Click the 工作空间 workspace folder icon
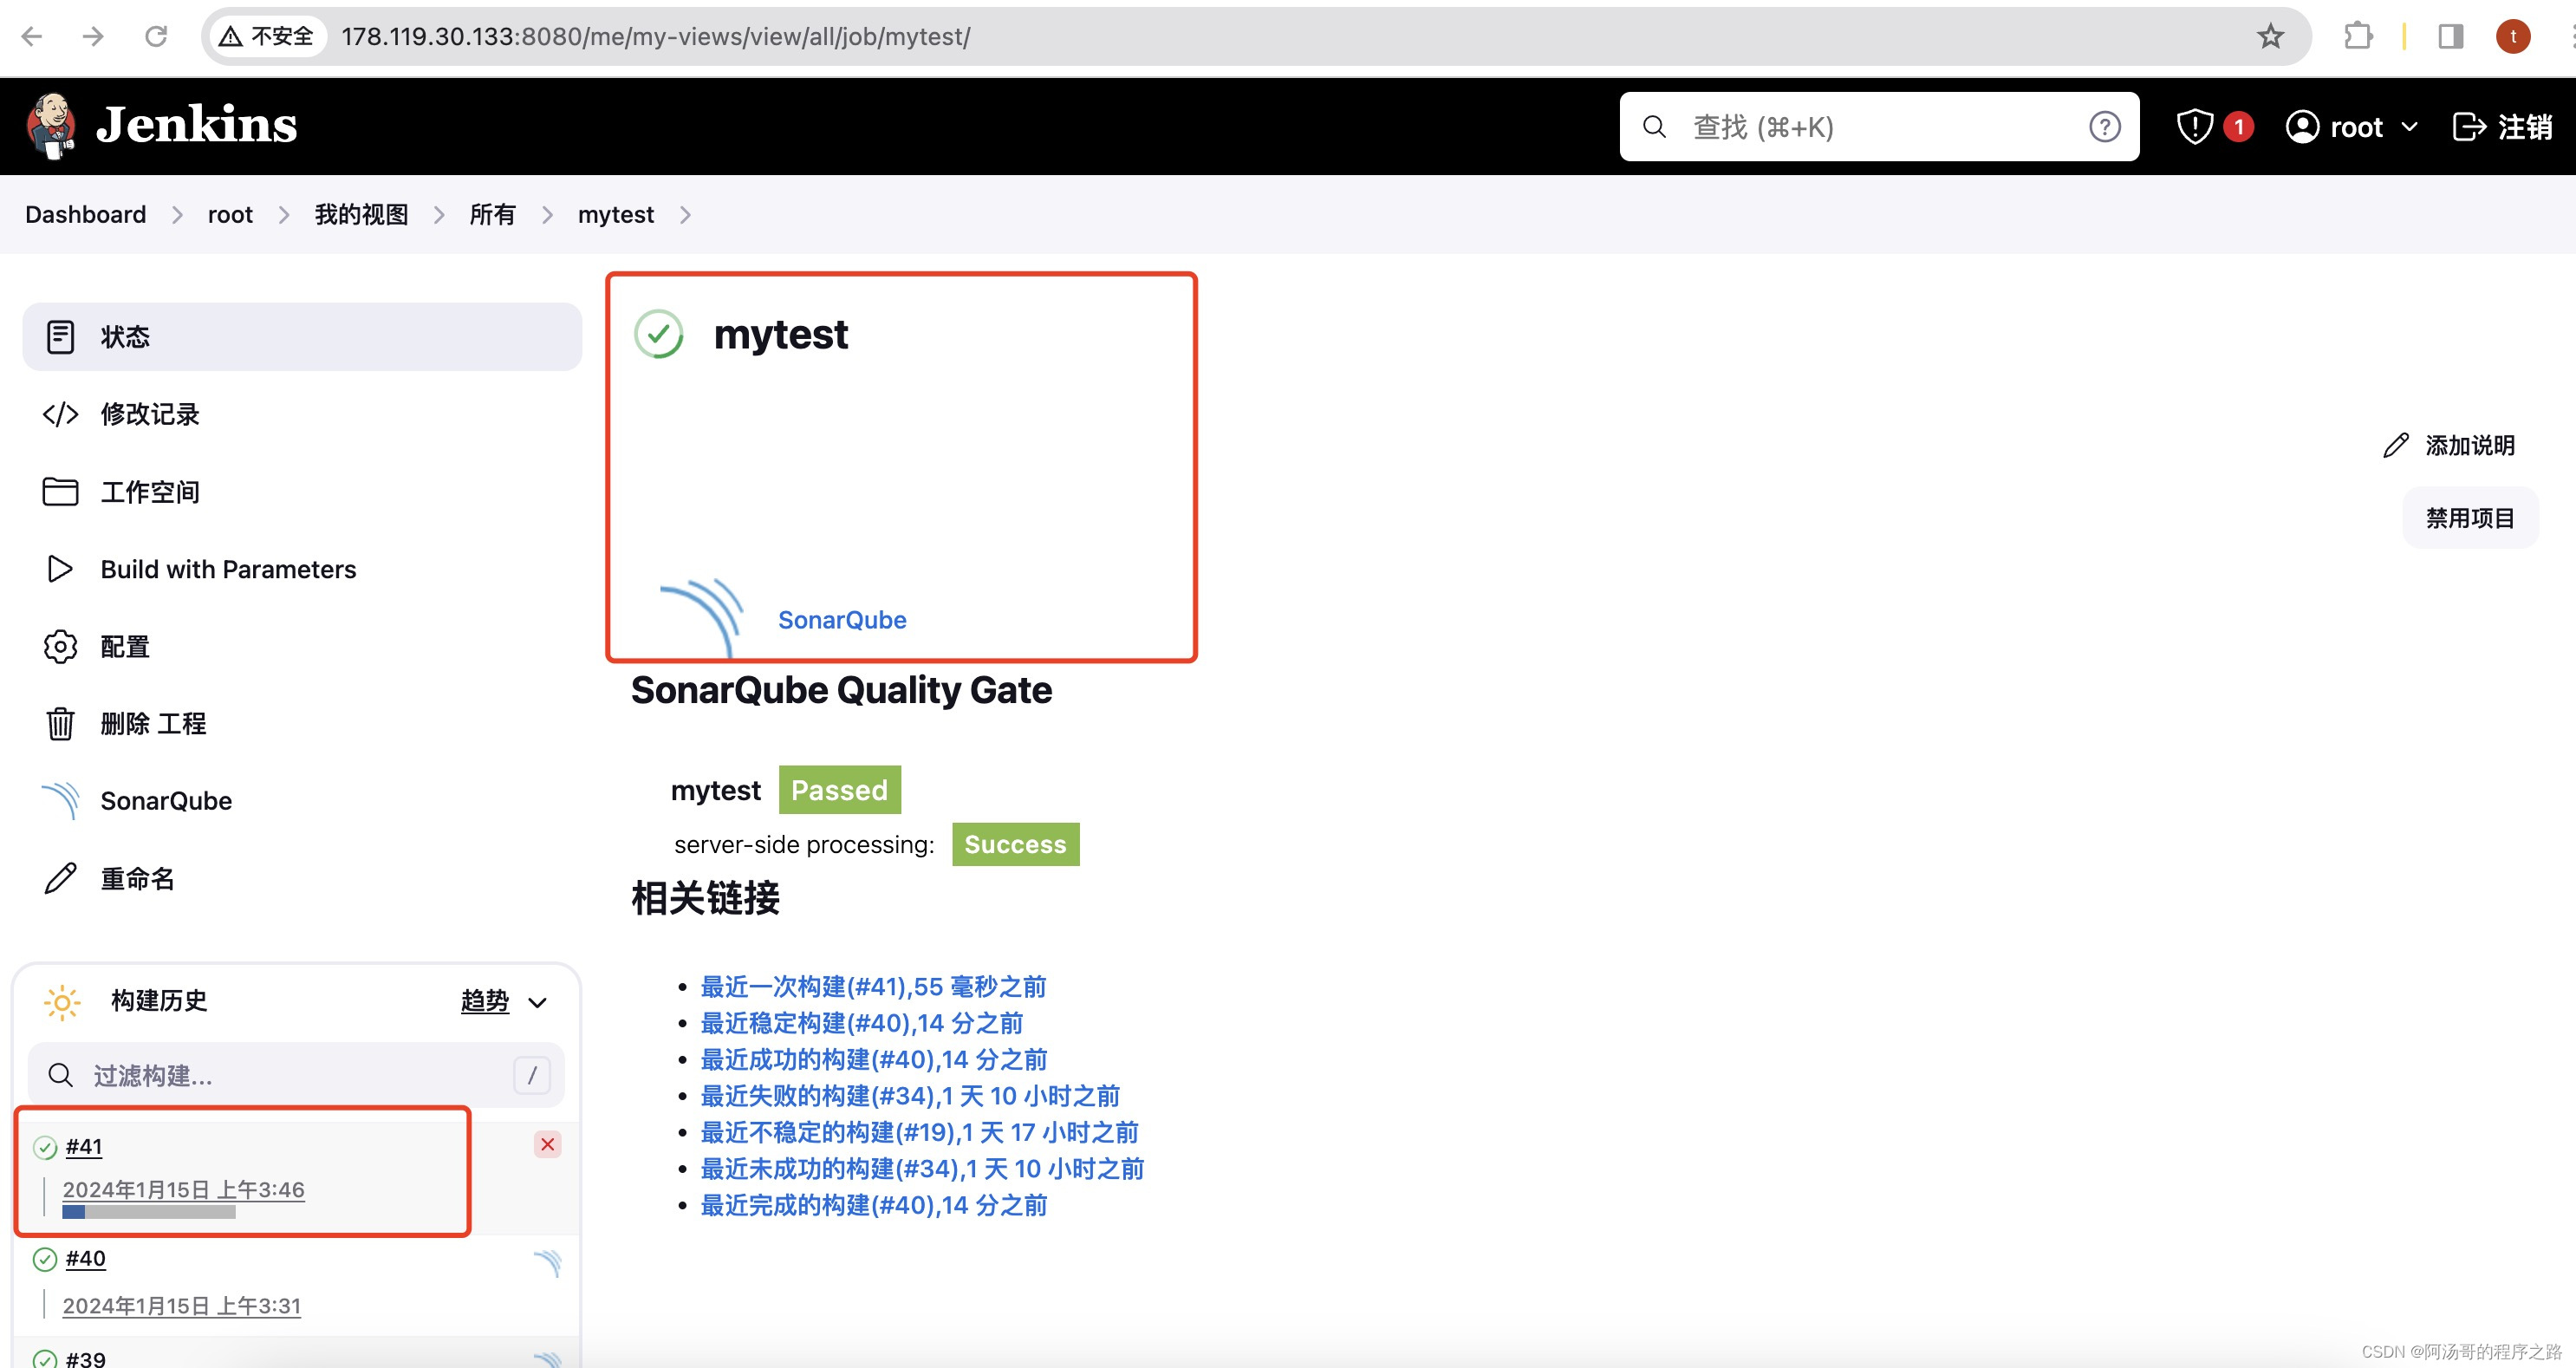 (x=60, y=491)
